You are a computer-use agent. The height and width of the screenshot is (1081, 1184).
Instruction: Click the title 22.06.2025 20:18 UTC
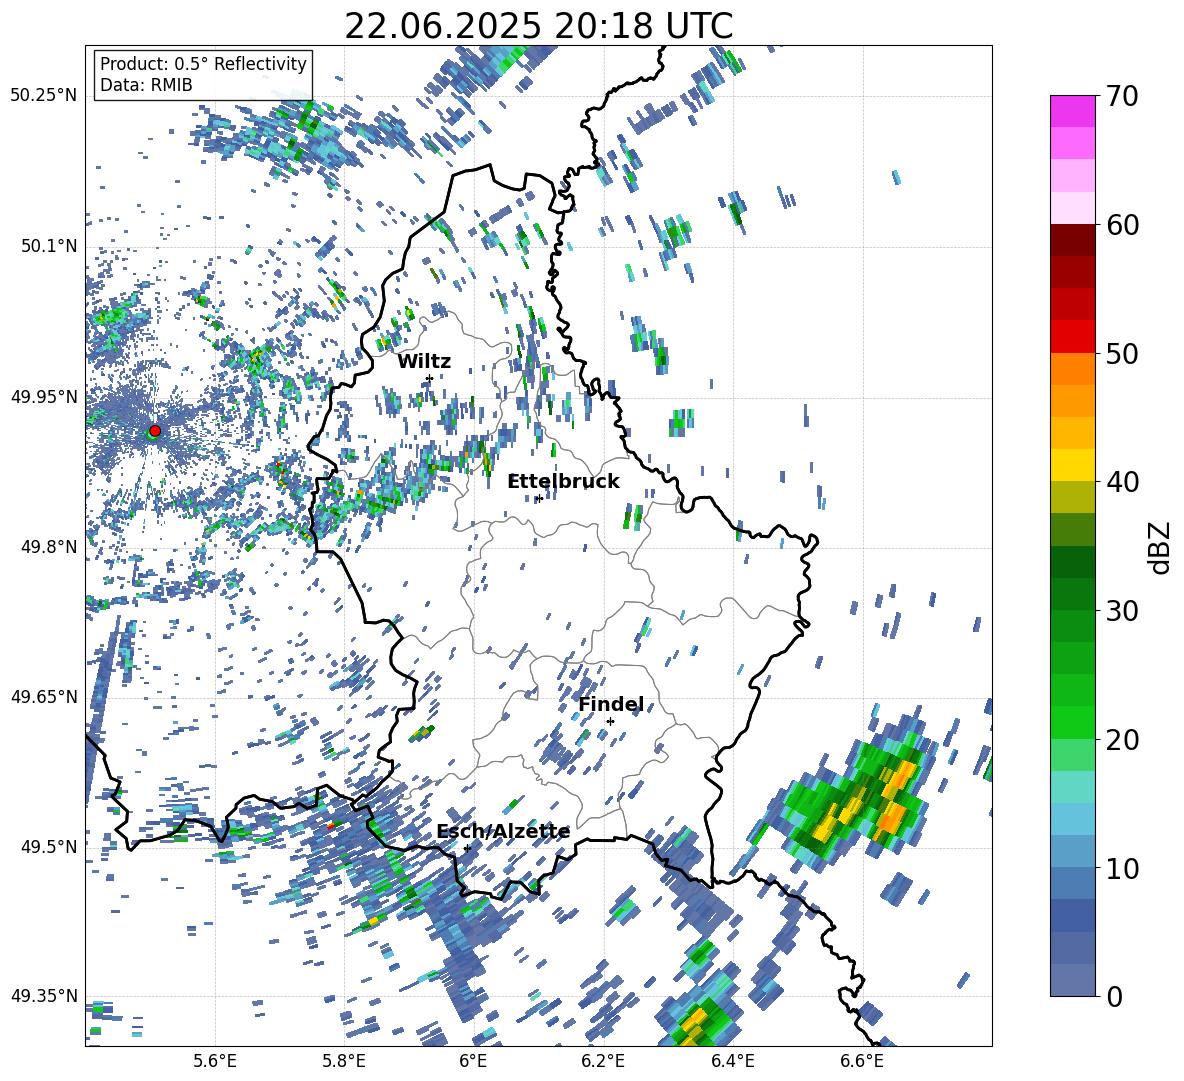pyautogui.click(x=538, y=26)
